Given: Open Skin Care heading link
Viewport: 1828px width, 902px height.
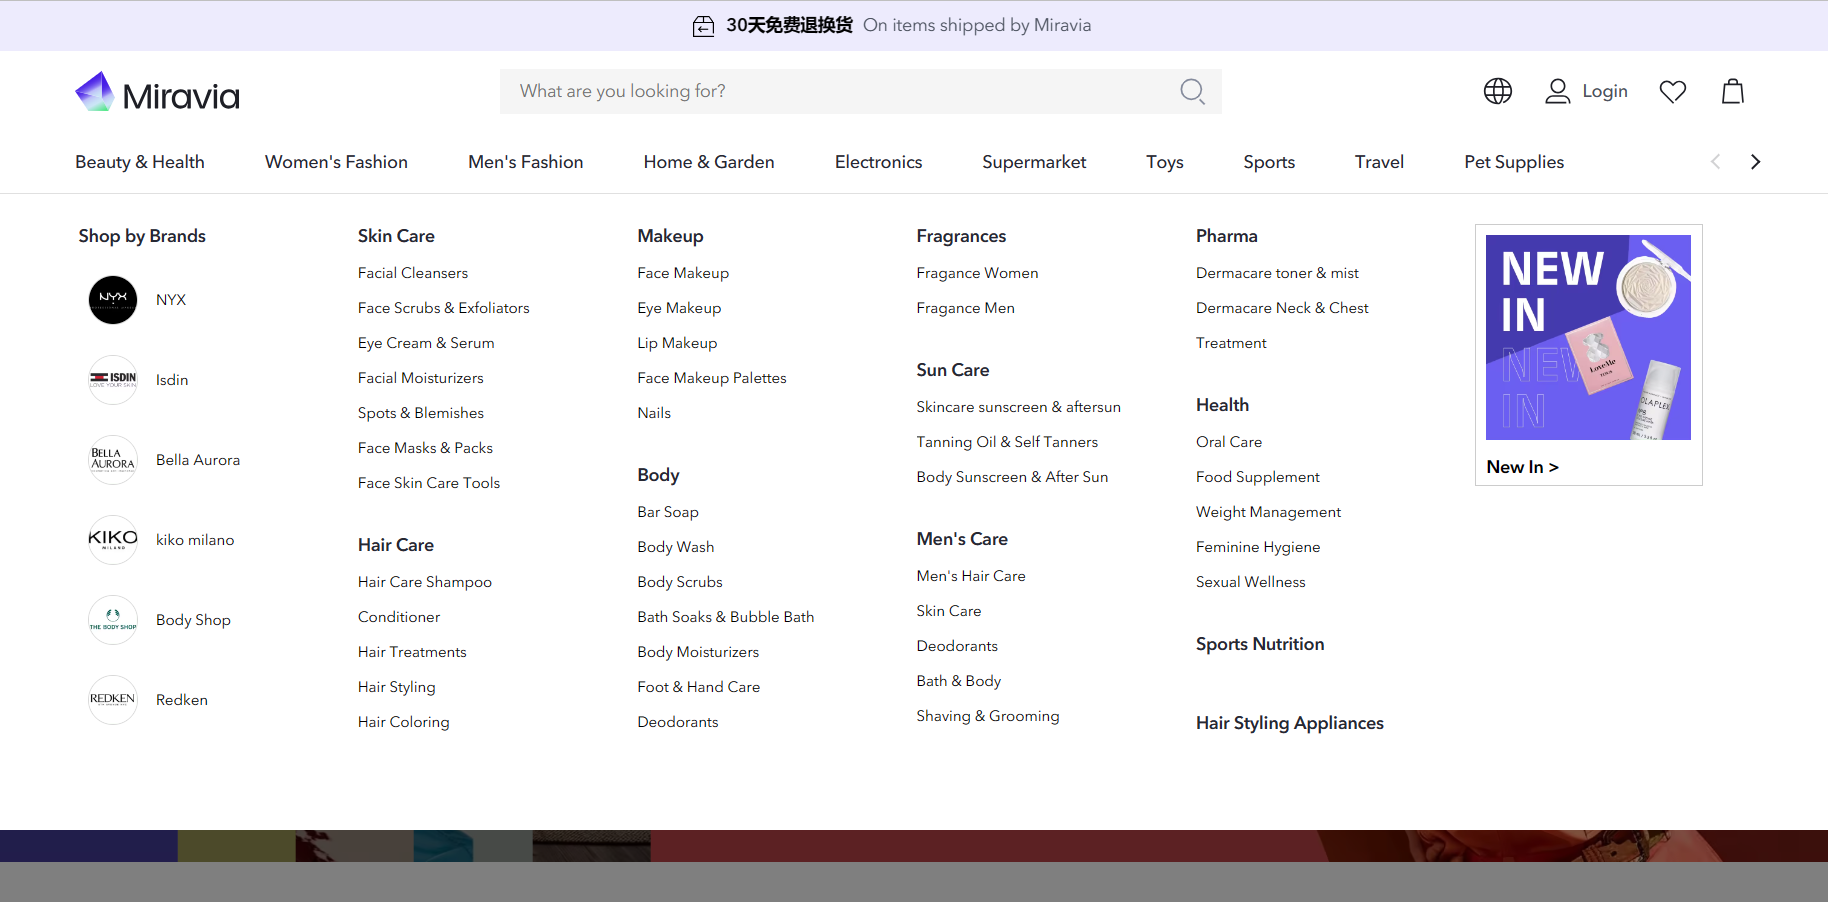Looking at the screenshot, I should click(x=396, y=236).
